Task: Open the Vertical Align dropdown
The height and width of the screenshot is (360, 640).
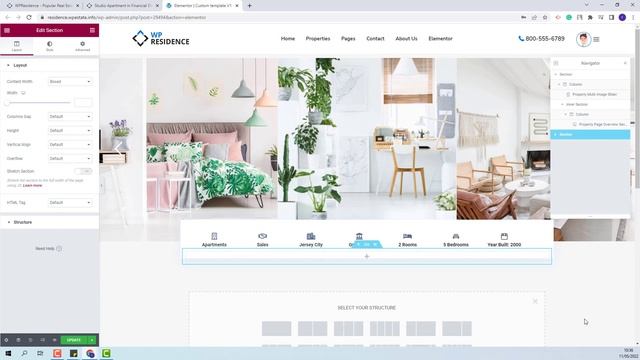Action: pyautogui.click(x=70, y=144)
